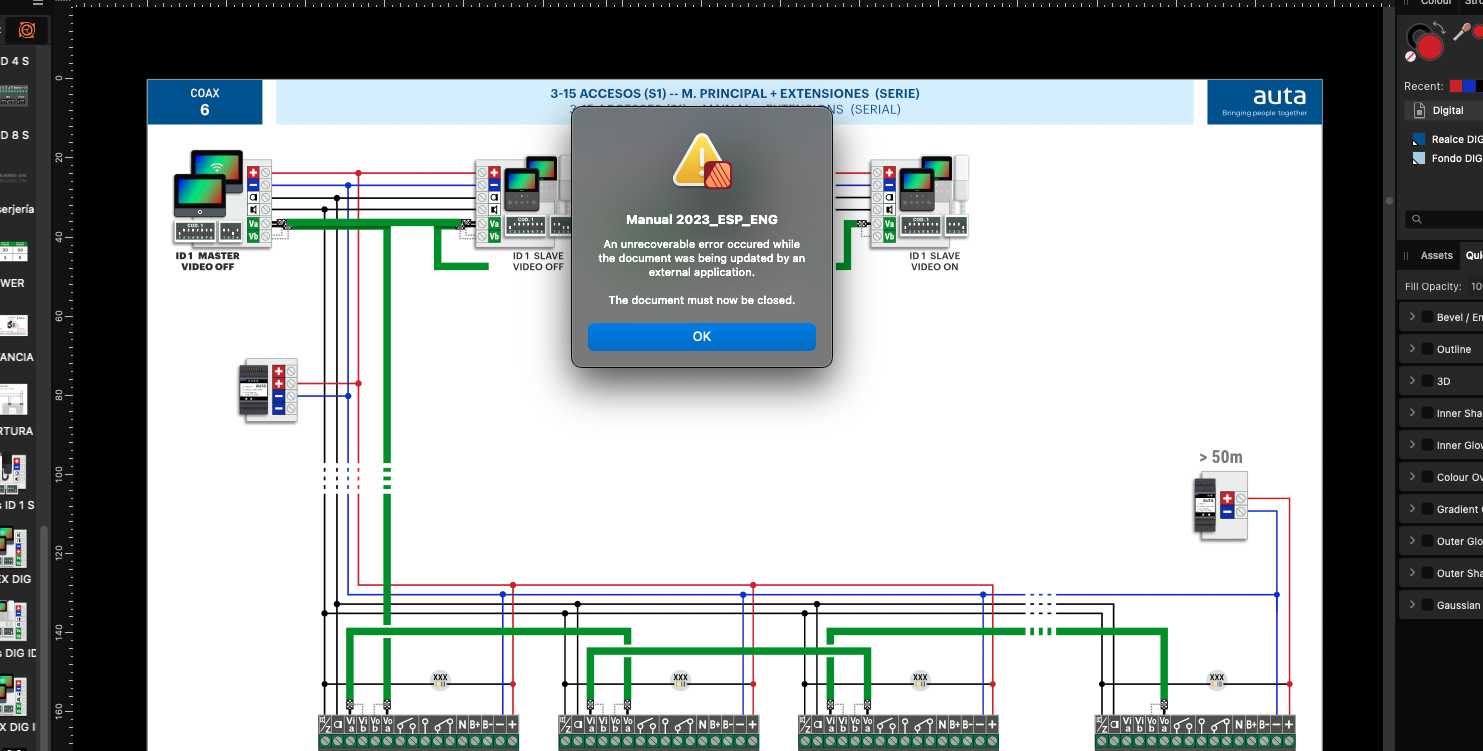Select the page thumbnail above 'WER'
Screen dimensions: 1483x751
point(13,251)
